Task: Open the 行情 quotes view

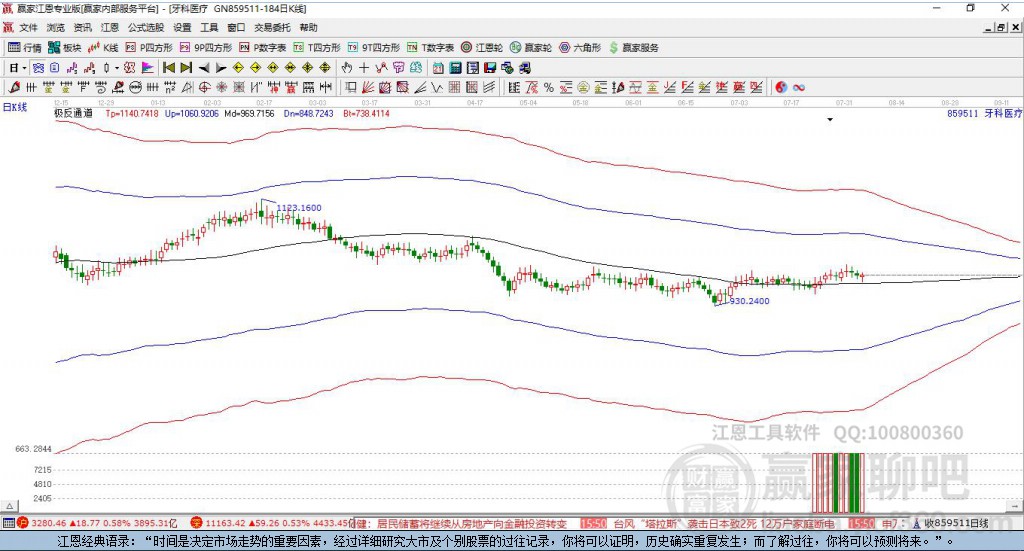Action: point(25,48)
